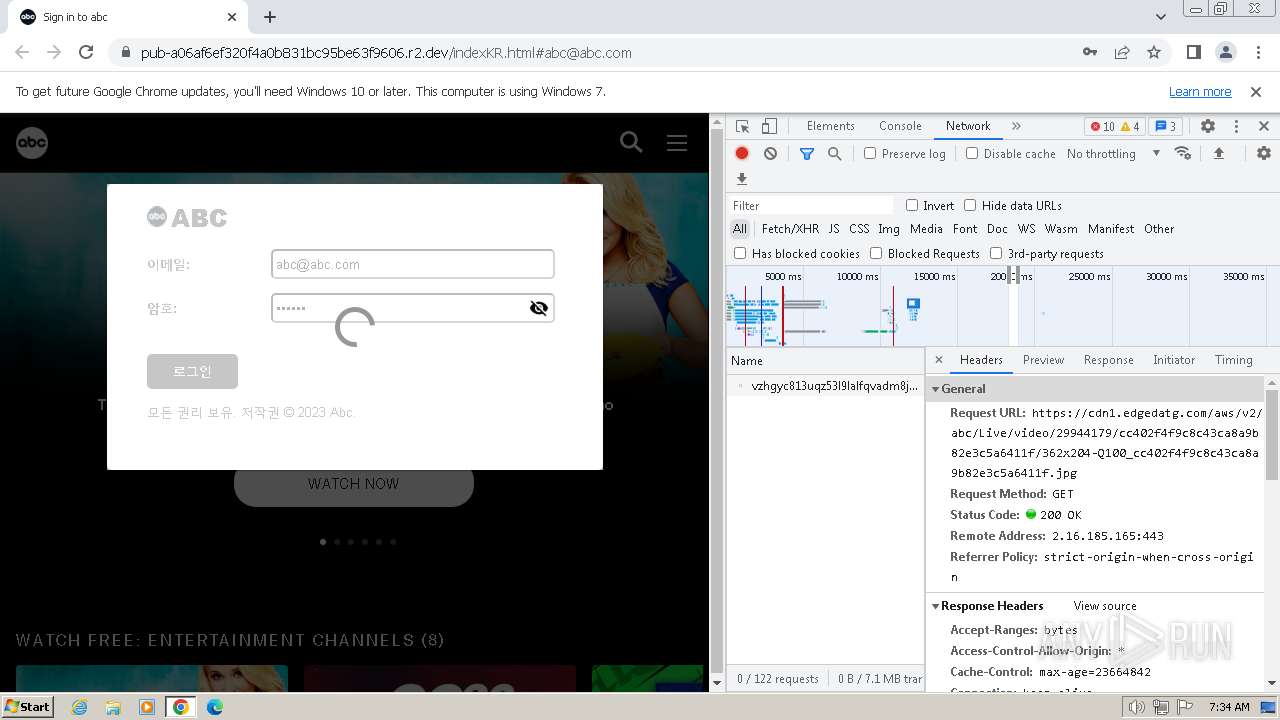Check Hide data URLs

point(970,205)
